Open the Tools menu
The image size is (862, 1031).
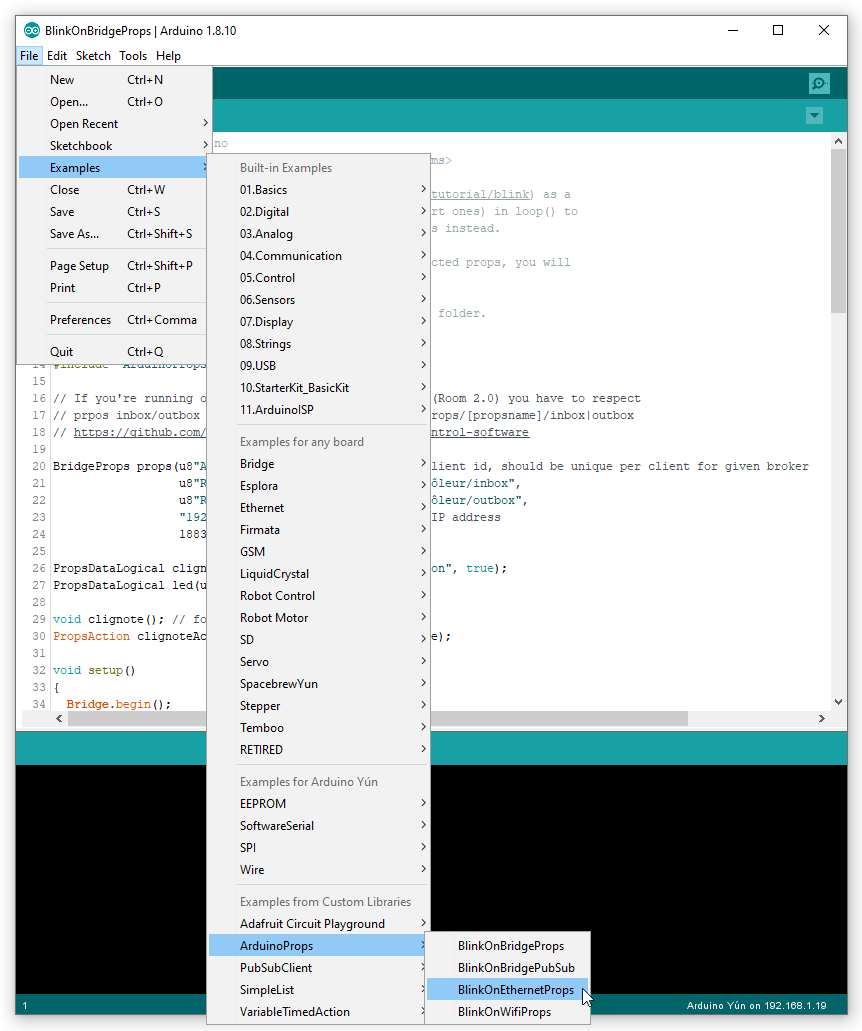[x=133, y=56]
